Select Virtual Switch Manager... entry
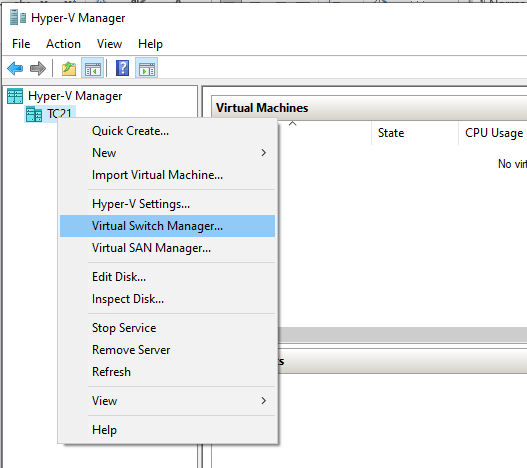Image resolution: width=527 pixels, height=468 pixels. (x=167, y=226)
